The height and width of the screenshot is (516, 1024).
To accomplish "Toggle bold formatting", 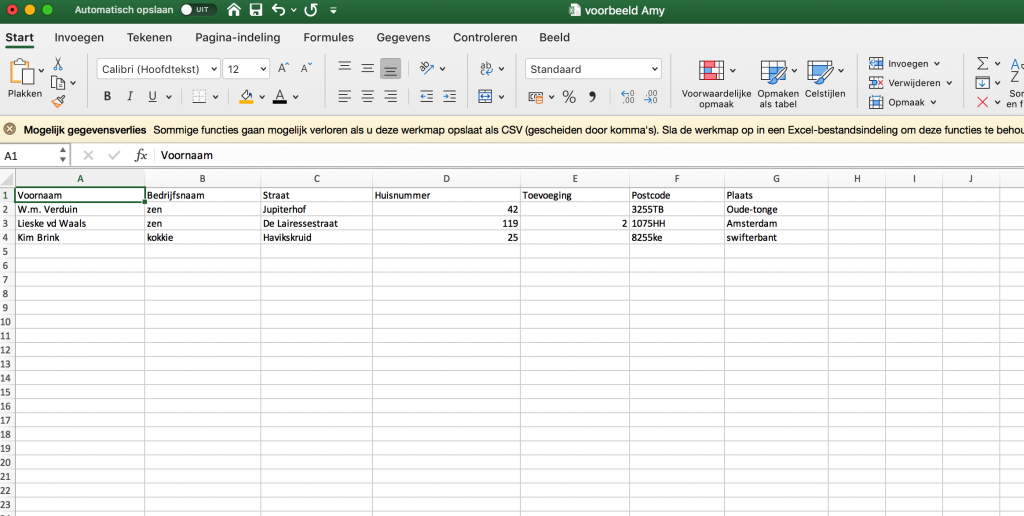I will coord(107,97).
